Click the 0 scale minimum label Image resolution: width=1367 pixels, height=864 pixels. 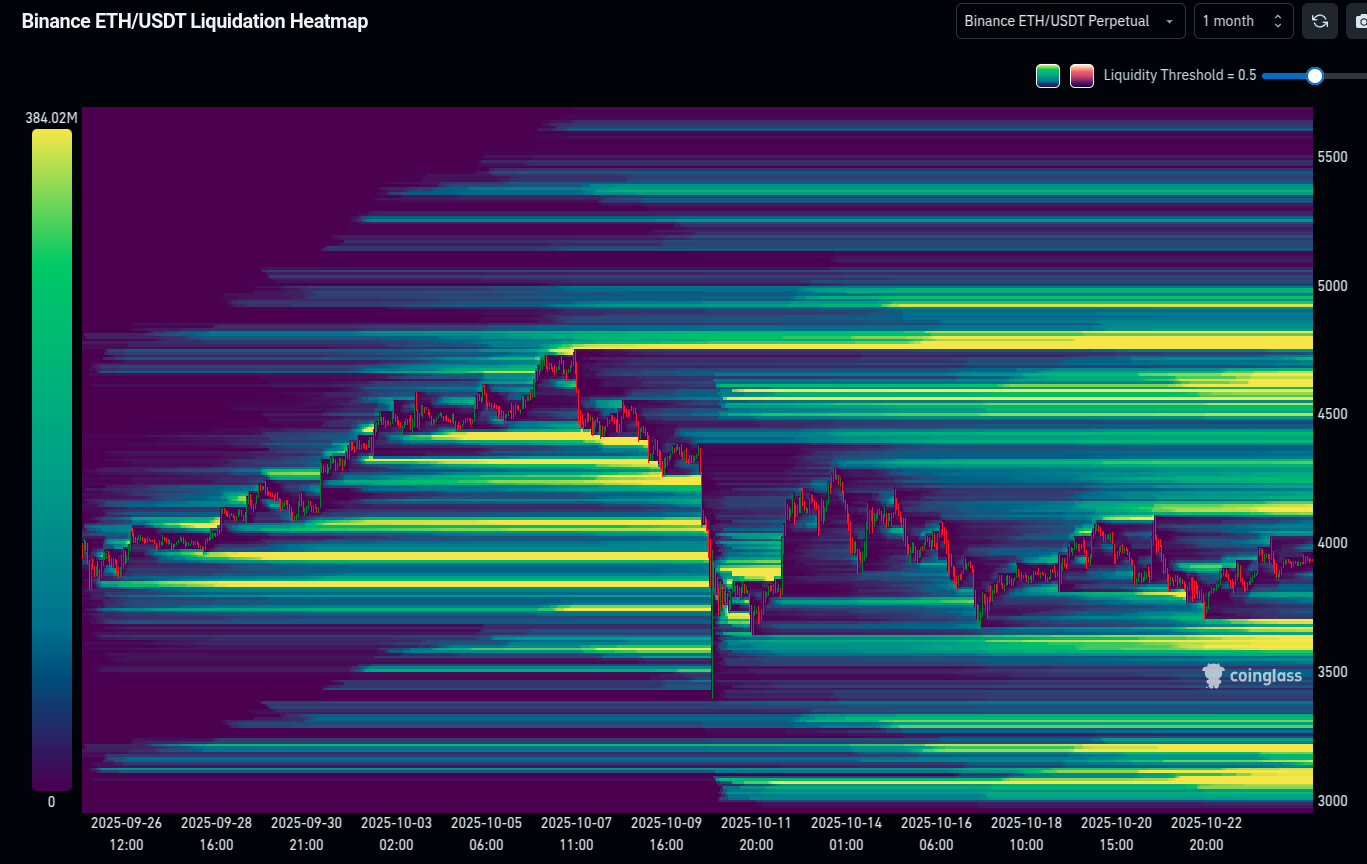point(52,802)
